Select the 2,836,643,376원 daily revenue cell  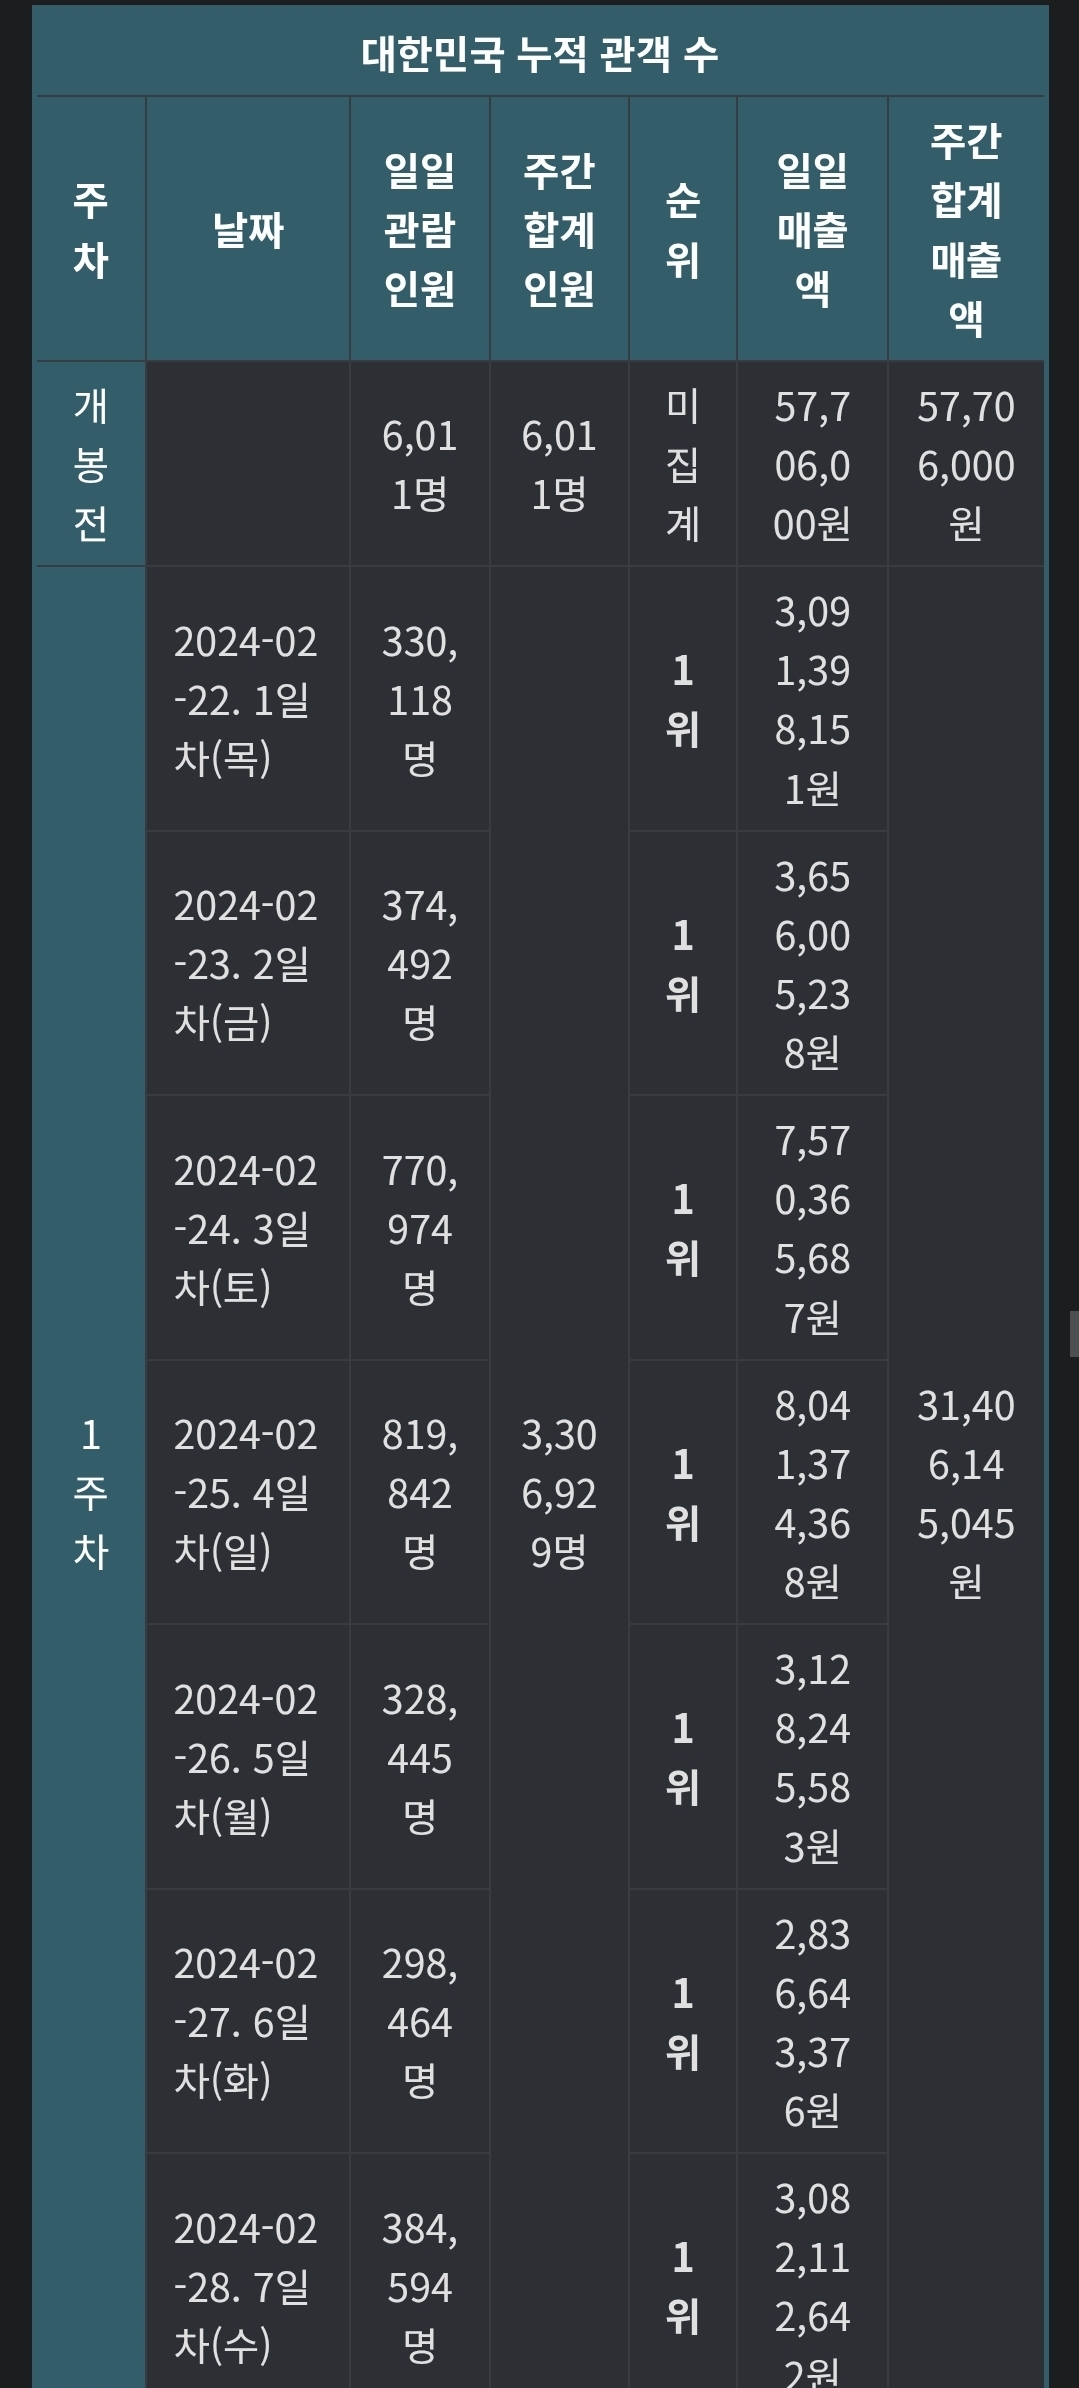[812, 2023]
